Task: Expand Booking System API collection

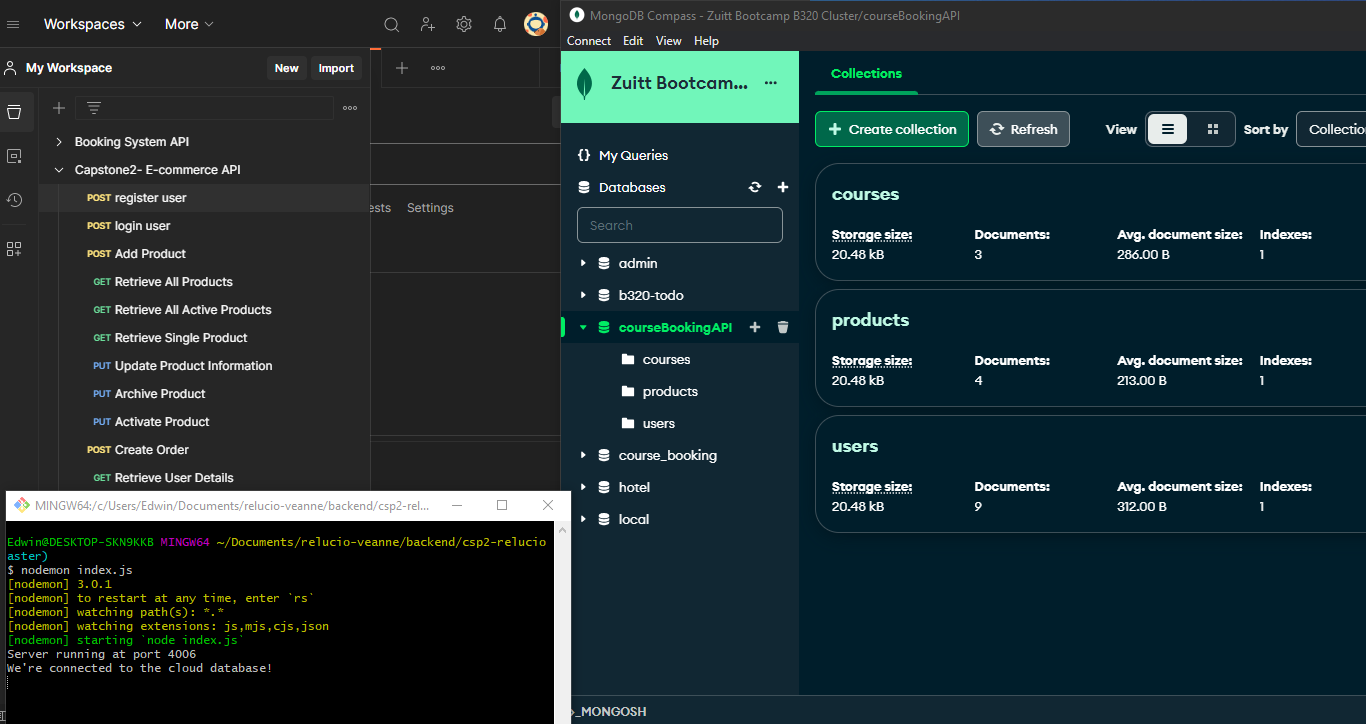Action: [59, 142]
